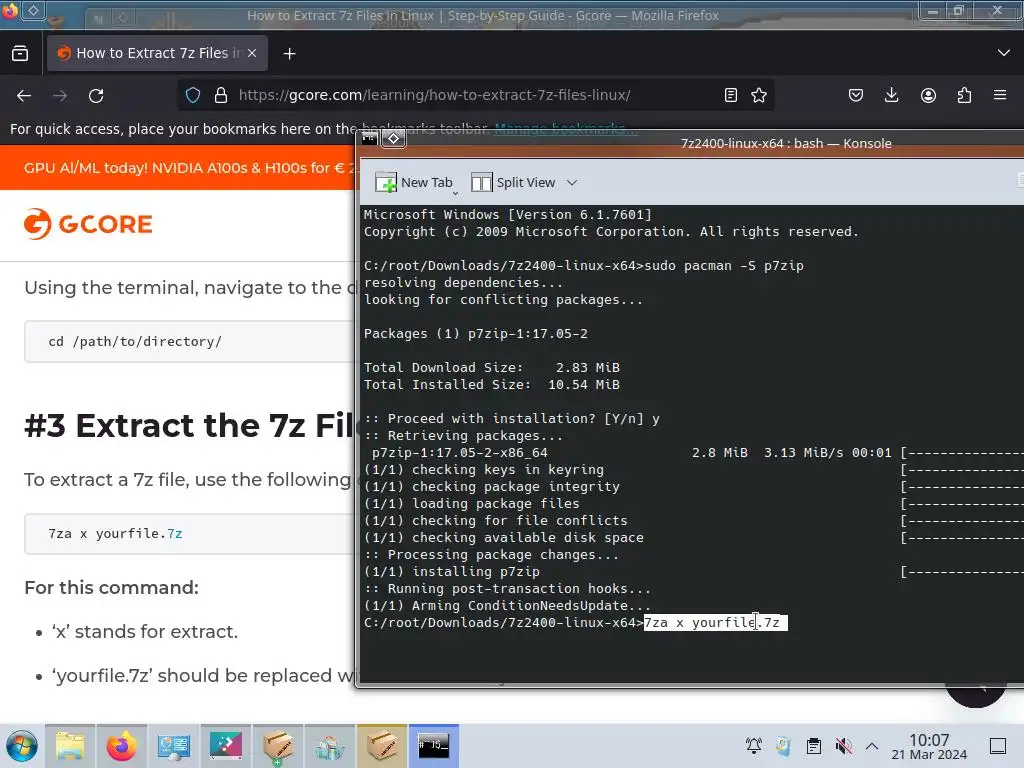Click the highlighted 7za x yourfile.7z command in terminal
This screenshot has width=1024, height=768.
coord(716,623)
